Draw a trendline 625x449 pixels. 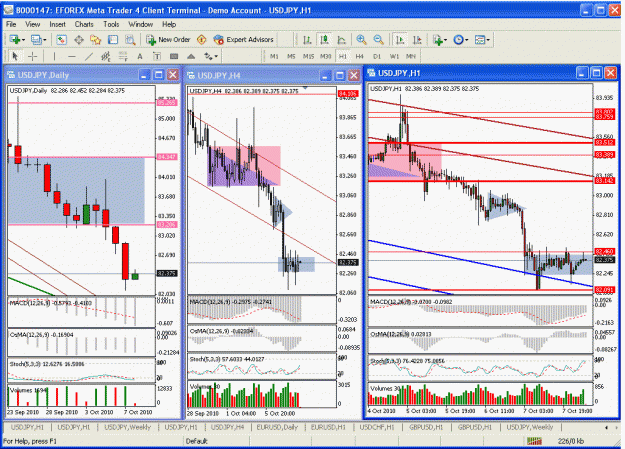[x=88, y=56]
